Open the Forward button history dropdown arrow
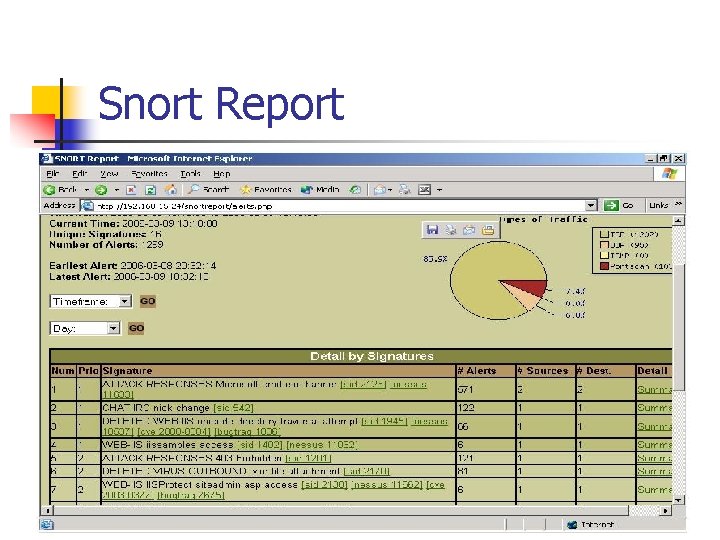 tap(117, 190)
